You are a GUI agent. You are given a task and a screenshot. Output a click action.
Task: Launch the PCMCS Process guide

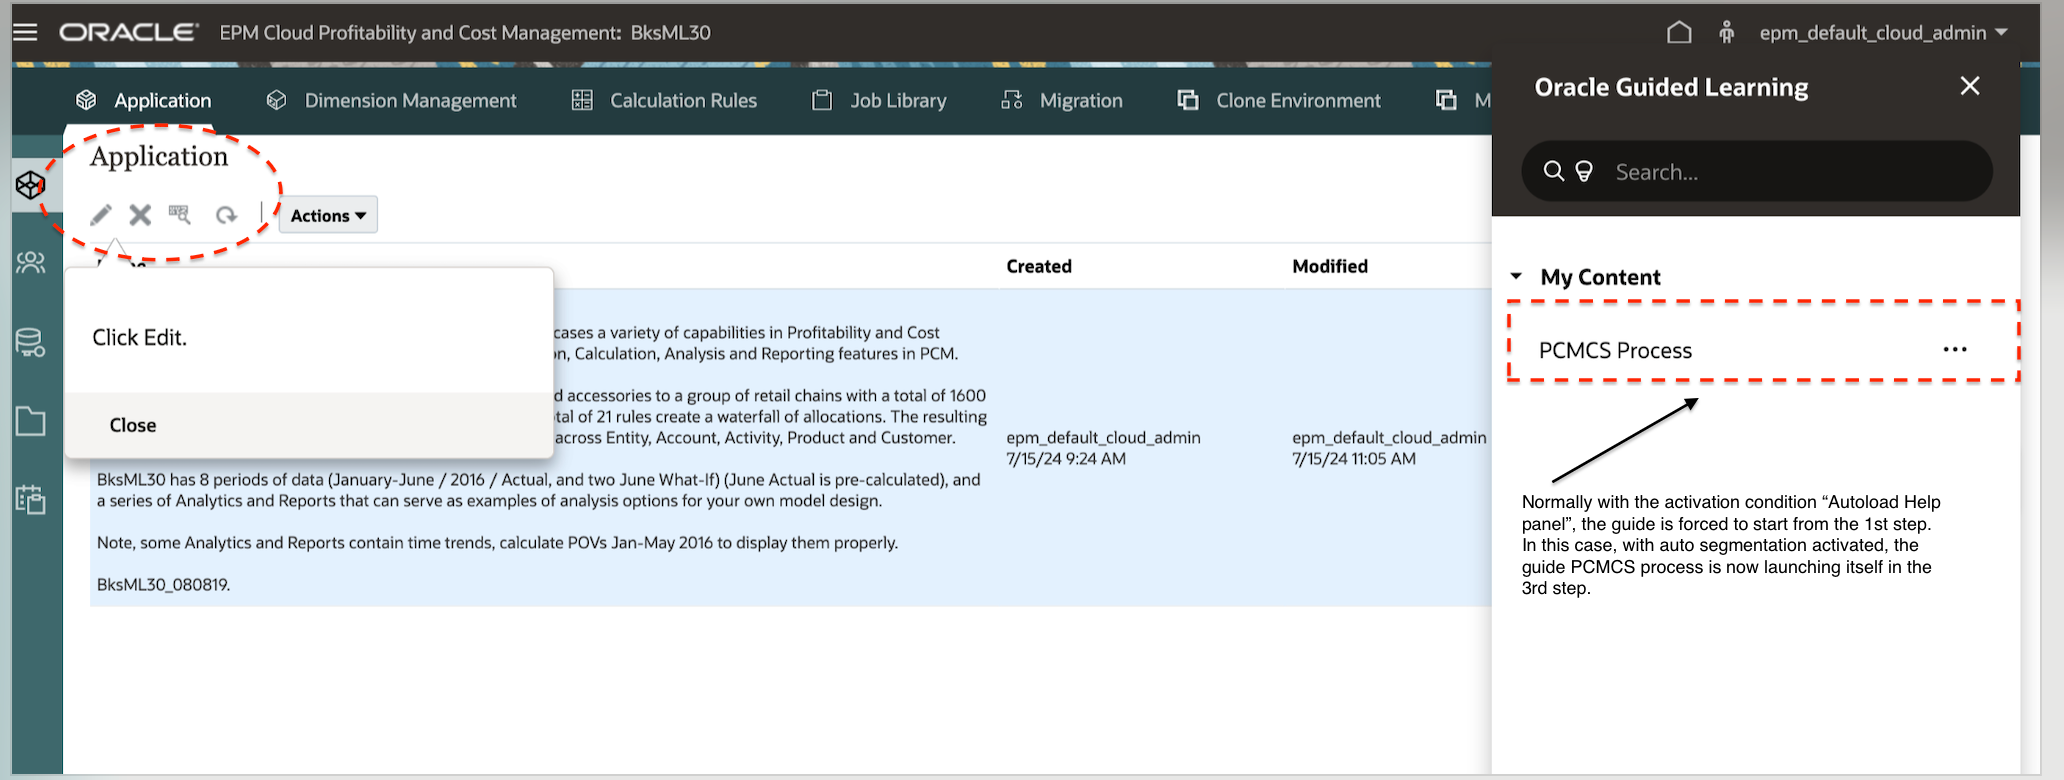coord(1615,350)
